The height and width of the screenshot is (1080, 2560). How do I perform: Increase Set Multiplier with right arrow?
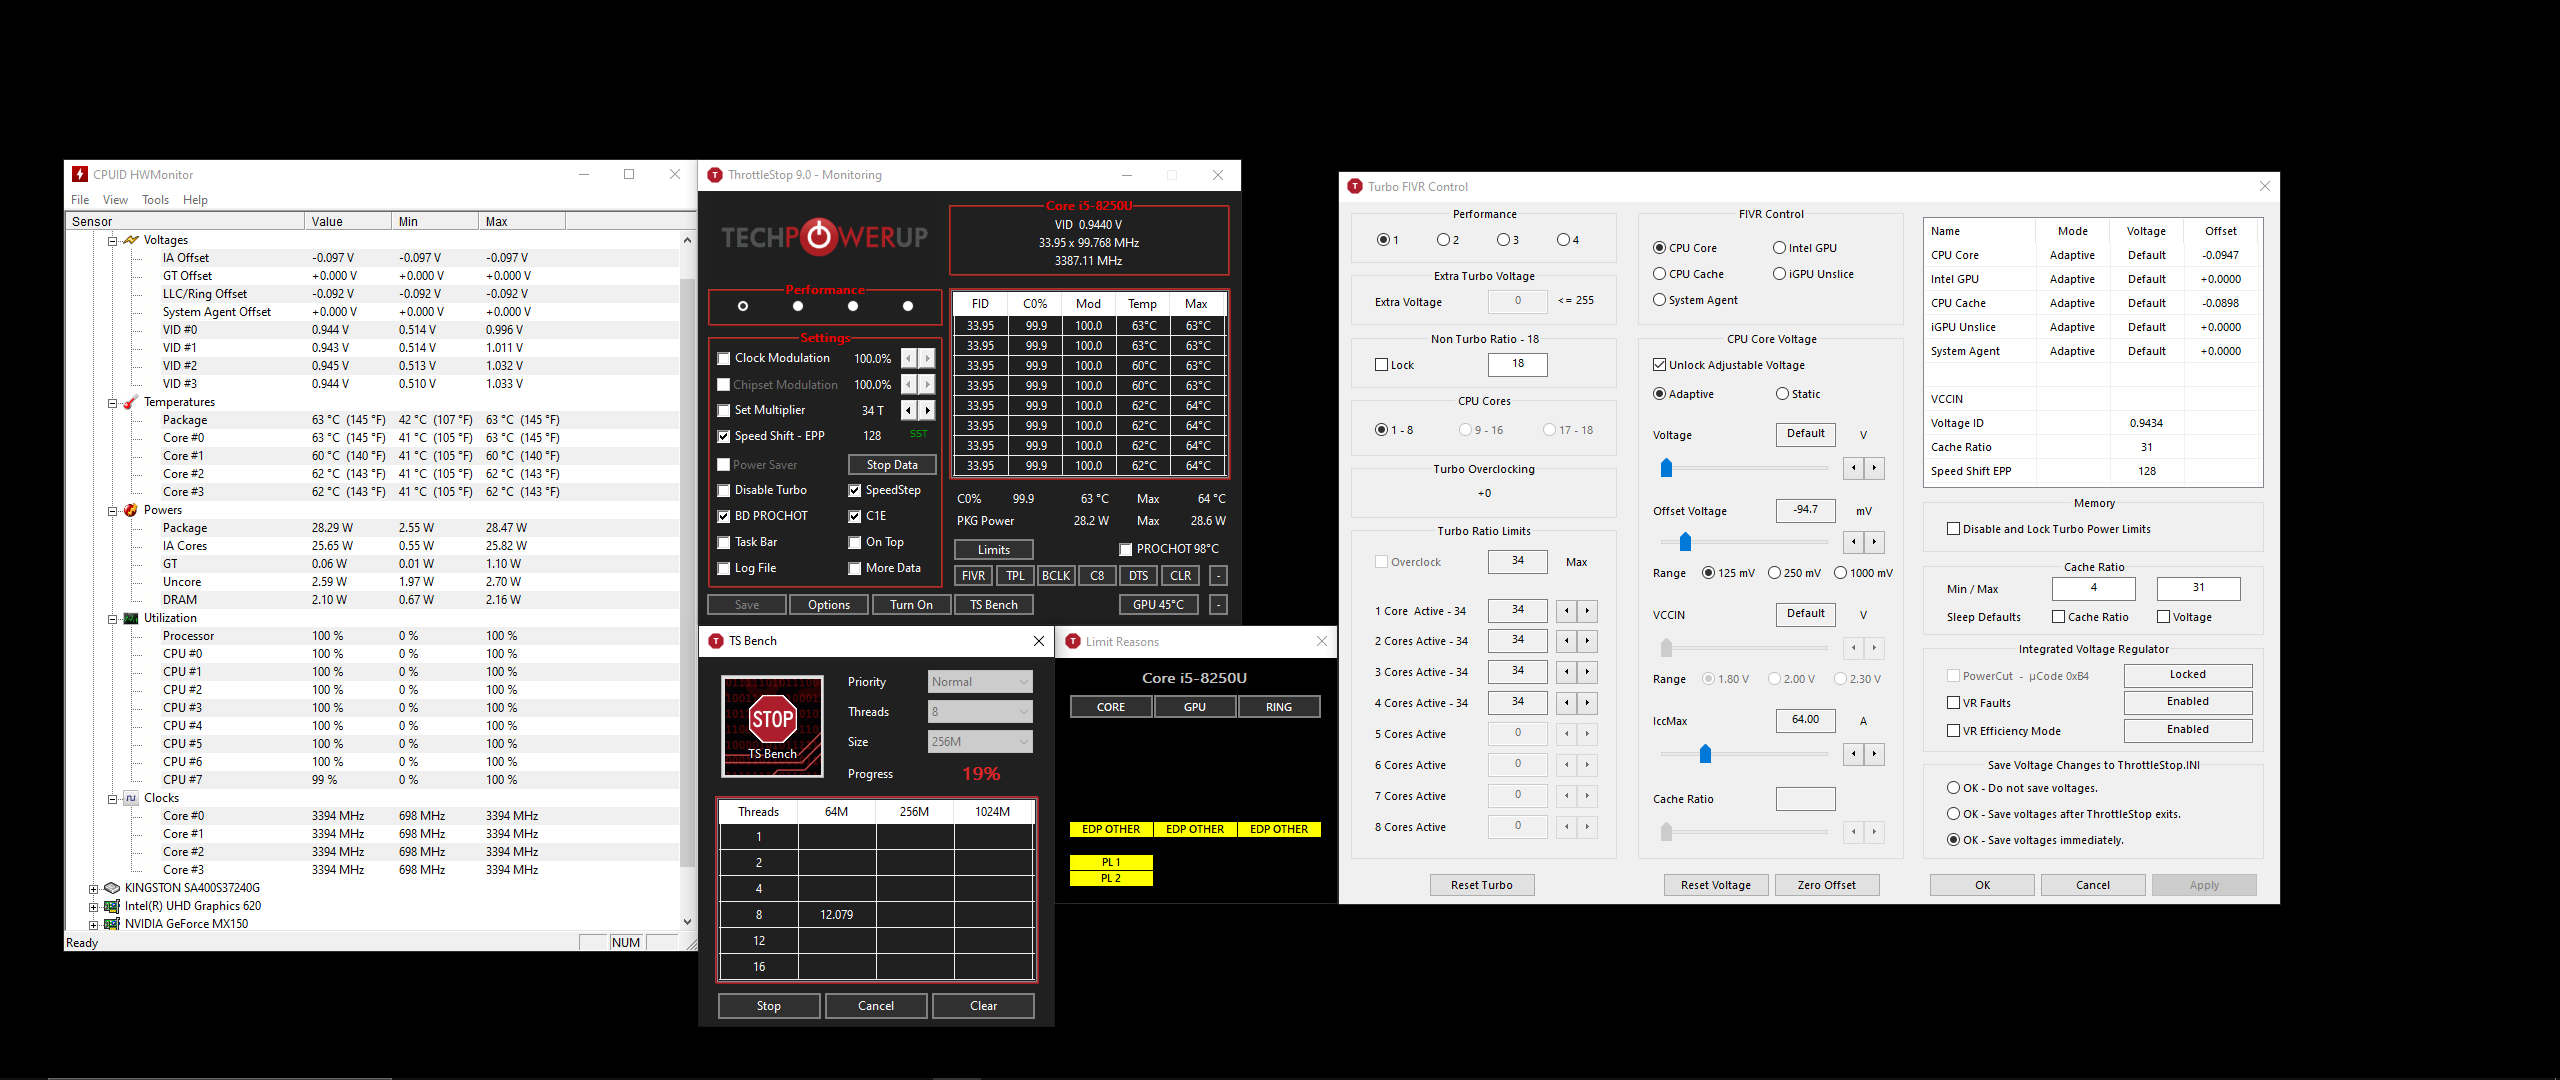(927, 410)
